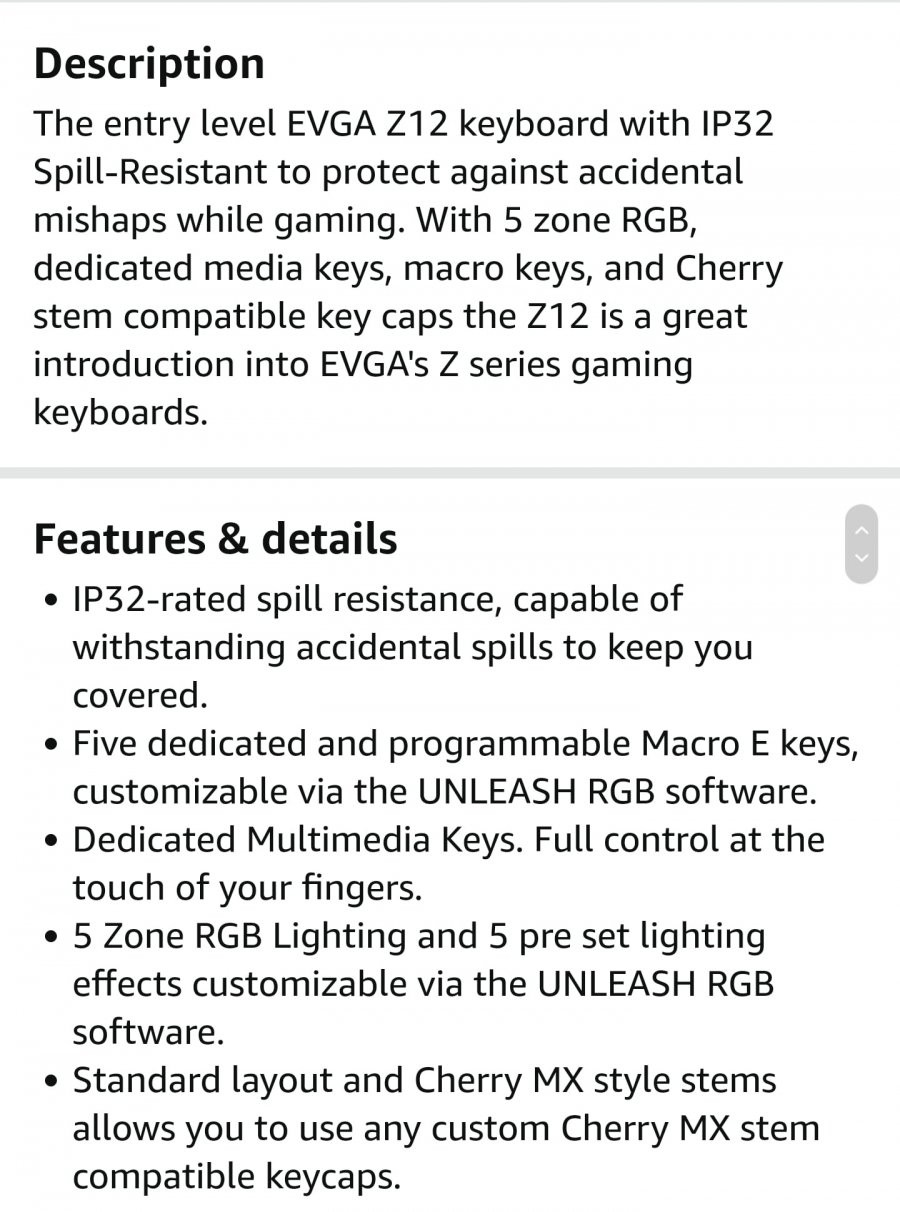Click the bullet dot before Dedicated Multimedia
This screenshot has height=1212, width=900.
tap(51, 842)
